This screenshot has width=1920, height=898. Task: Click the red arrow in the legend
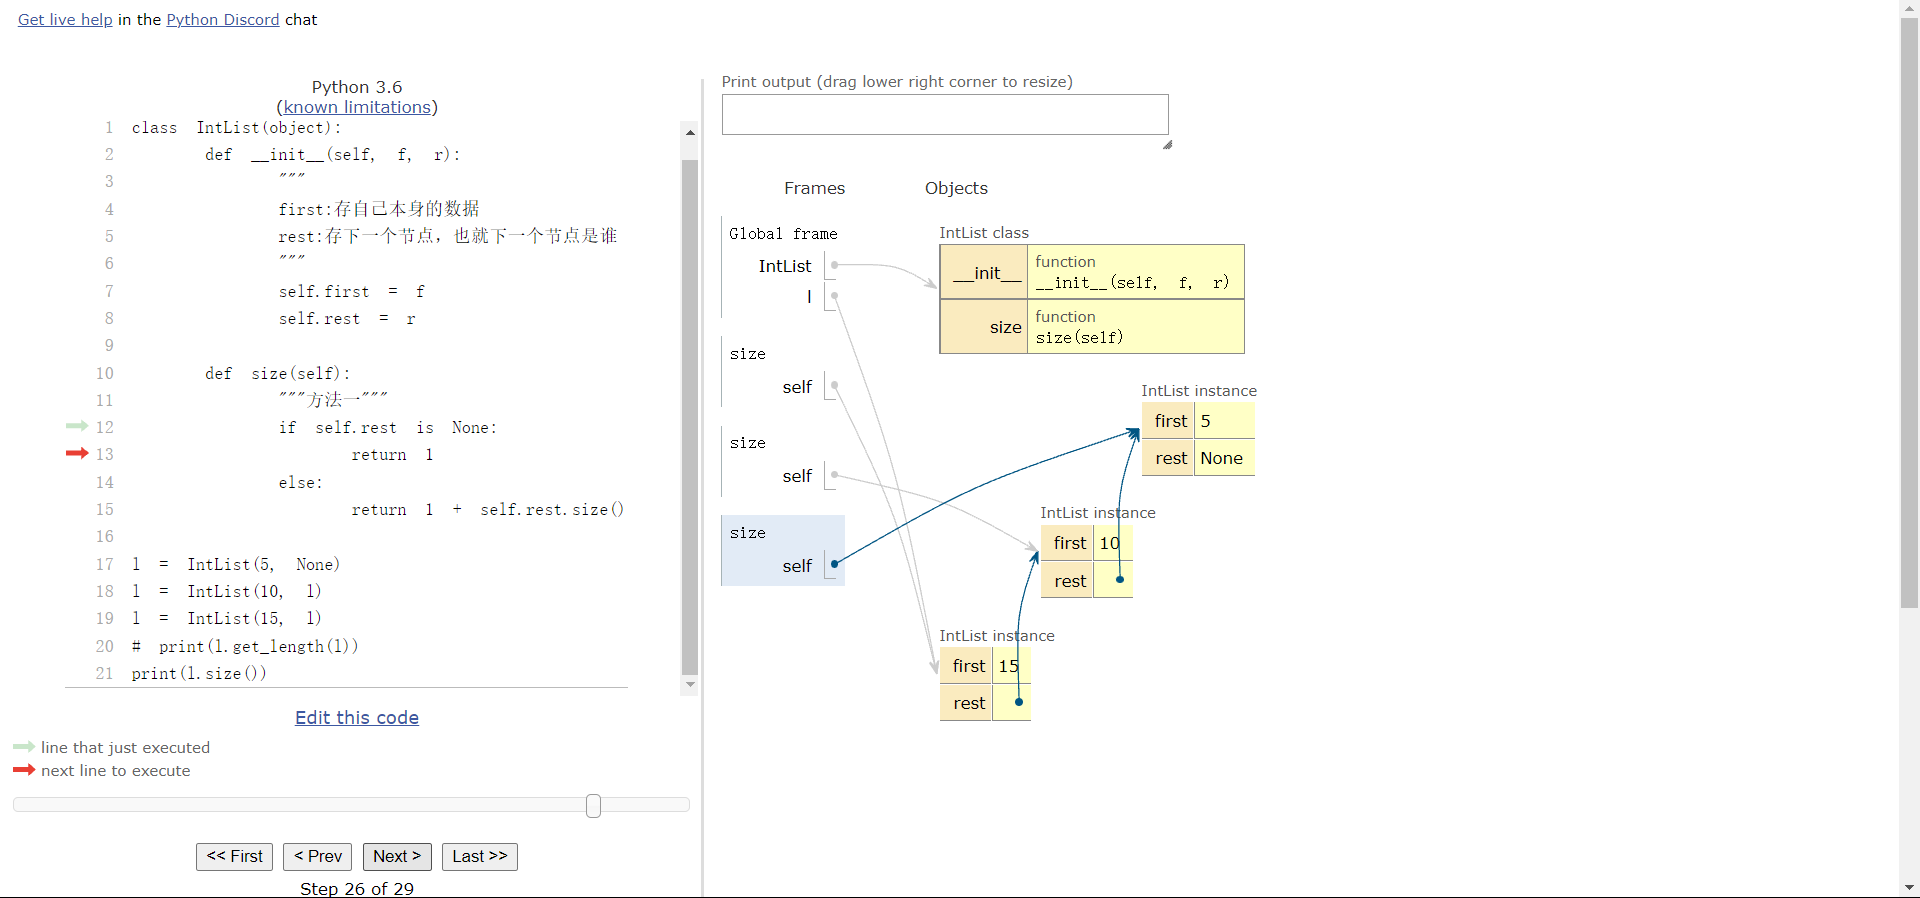point(24,770)
